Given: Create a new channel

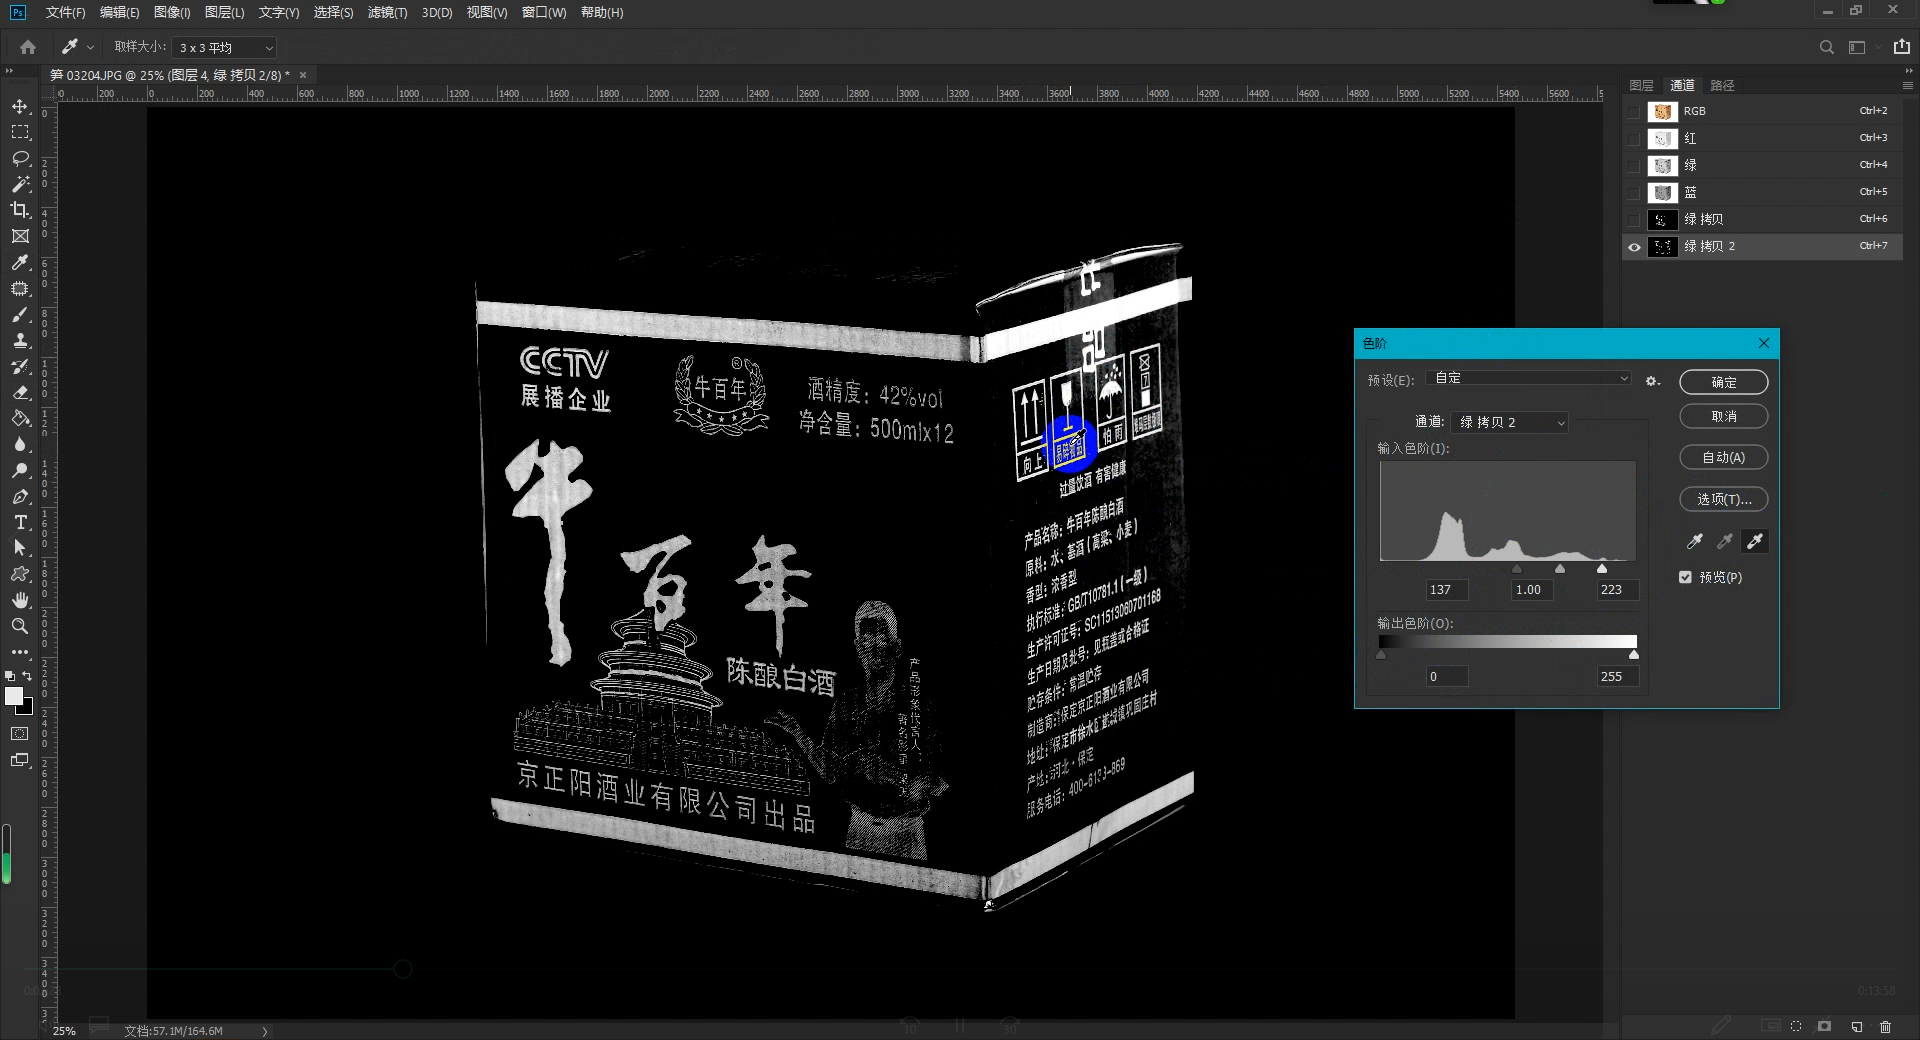Looking at the screenshot, I should tap(1857, 1026).
